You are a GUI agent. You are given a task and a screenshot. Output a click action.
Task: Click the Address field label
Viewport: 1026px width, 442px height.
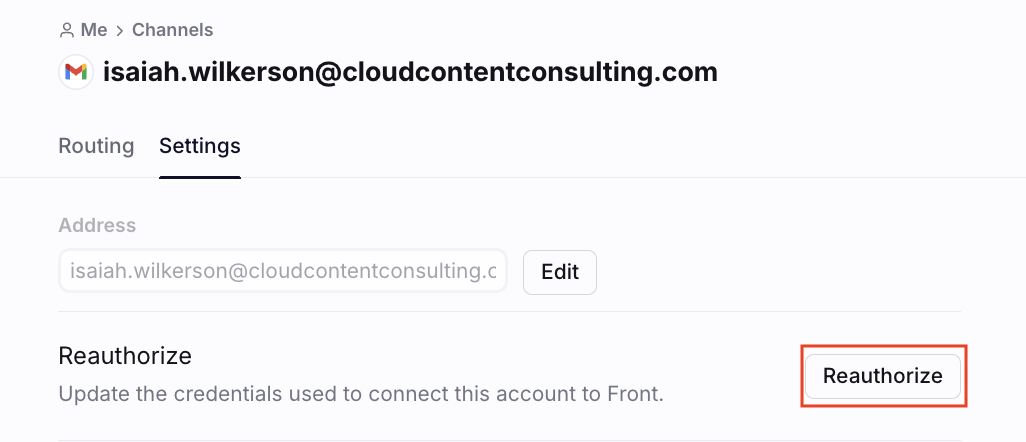pyautogui.click(x=97, y=225)
